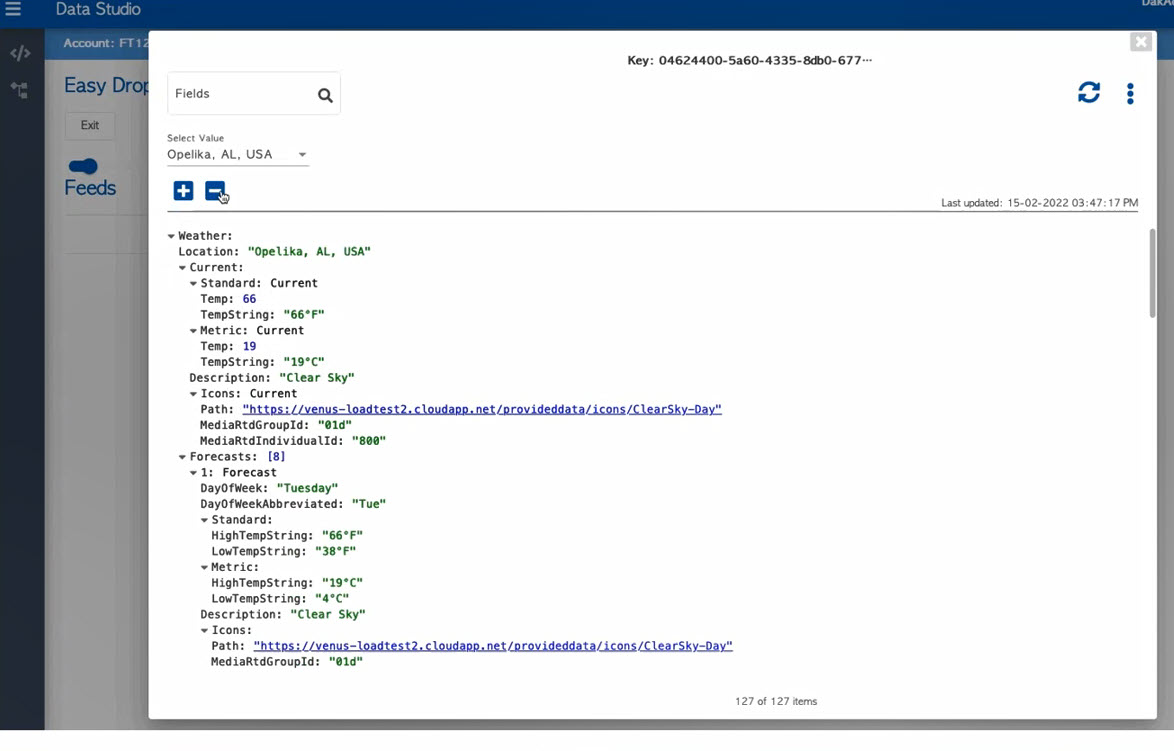
Task: Open the forecast Icons ClearSky-Day path link
Action: 492,646
